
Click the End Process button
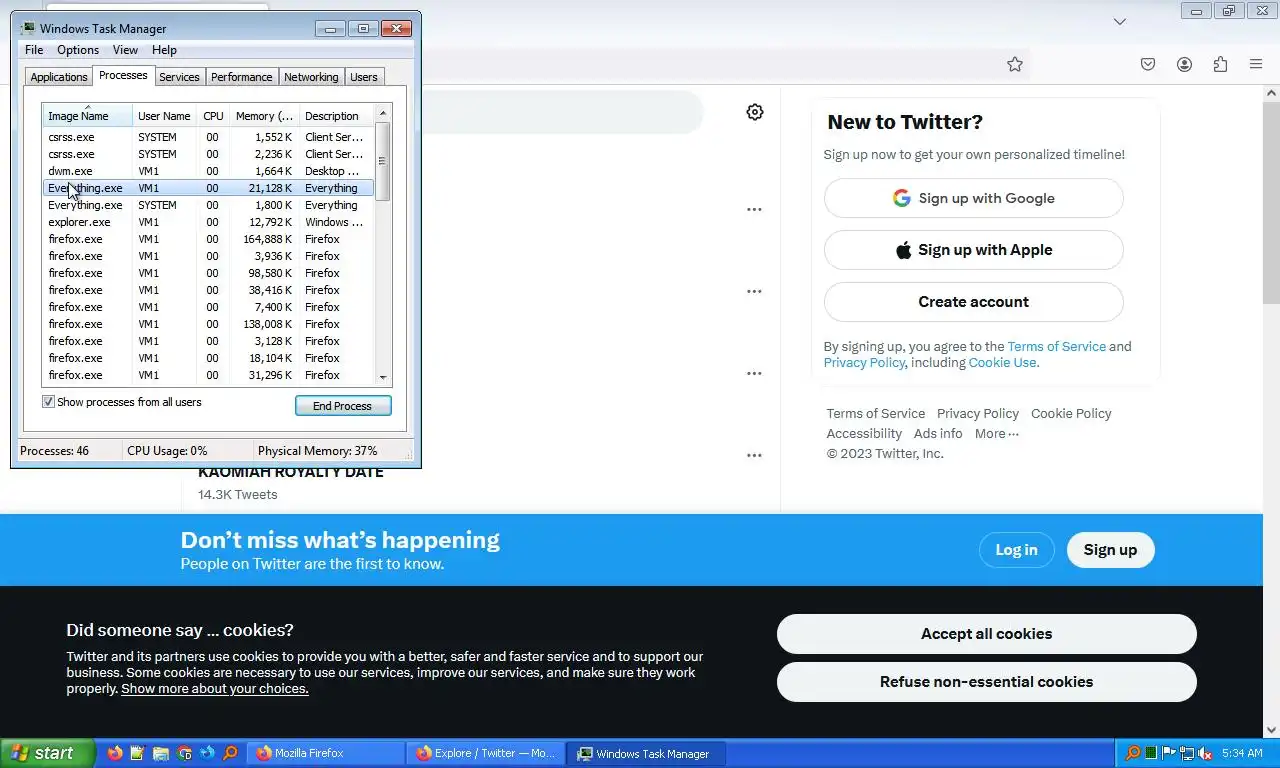click(x=343, y=406)
